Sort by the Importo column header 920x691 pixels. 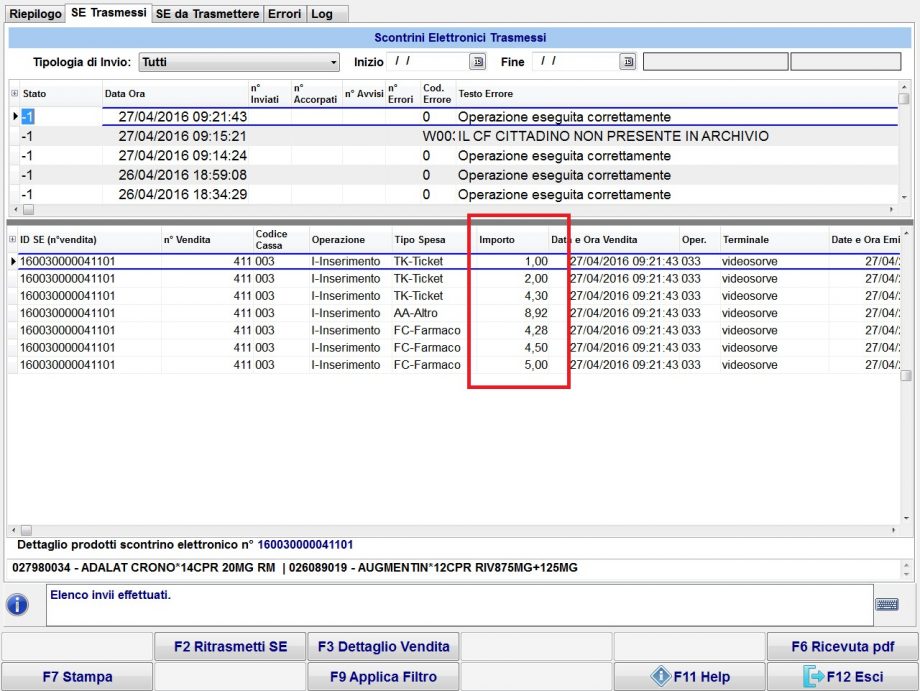point(498,240)
